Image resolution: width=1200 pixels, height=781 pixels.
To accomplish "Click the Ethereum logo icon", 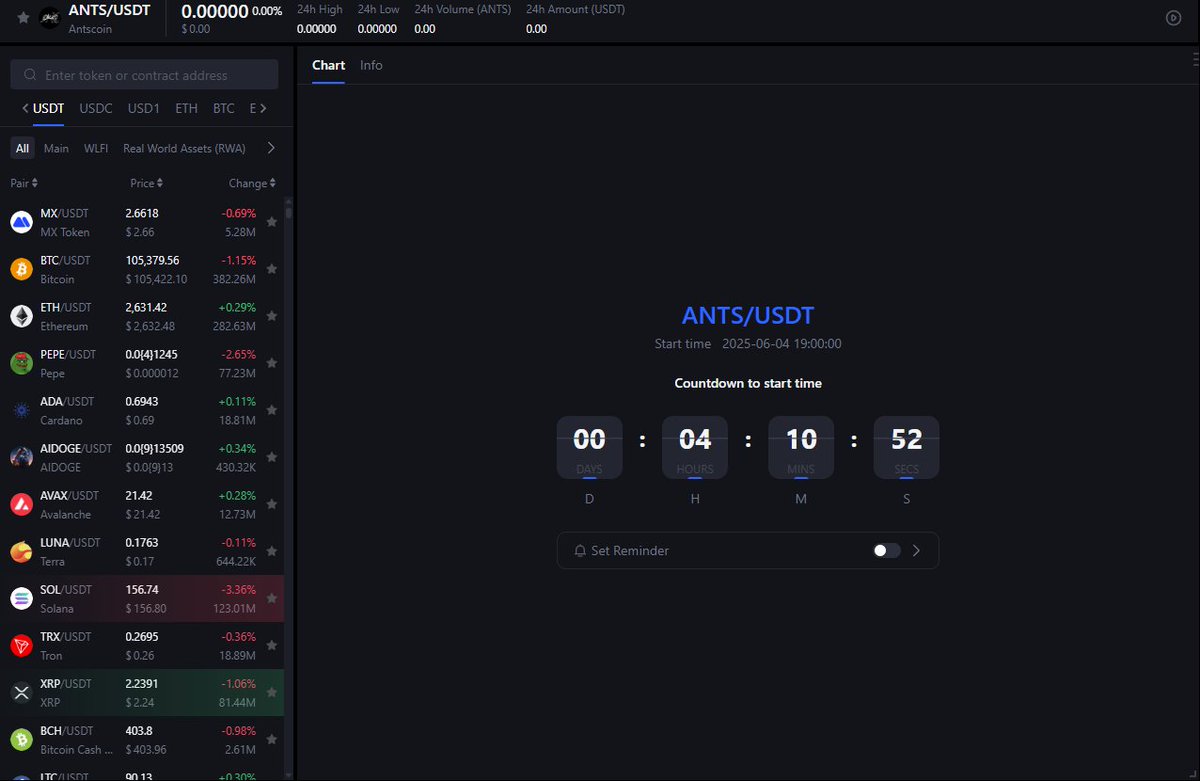I will 22,316.
